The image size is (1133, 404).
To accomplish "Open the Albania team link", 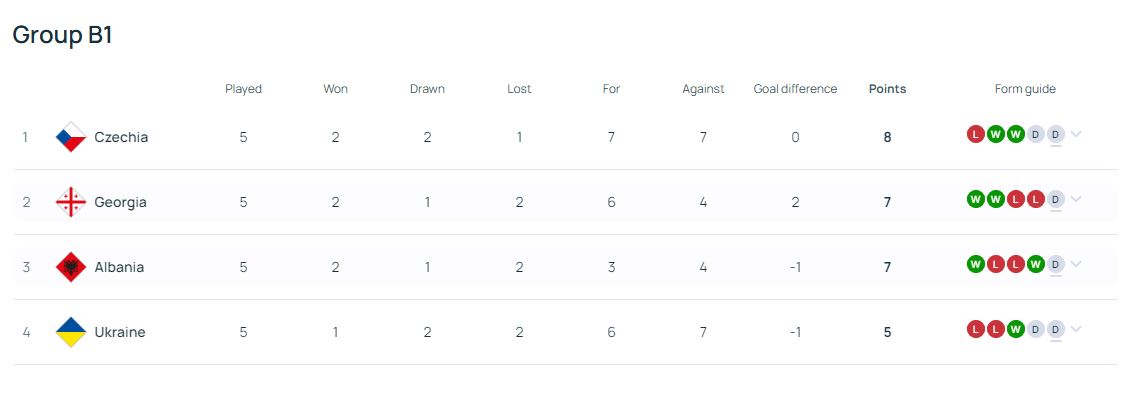I will point(119,267).
